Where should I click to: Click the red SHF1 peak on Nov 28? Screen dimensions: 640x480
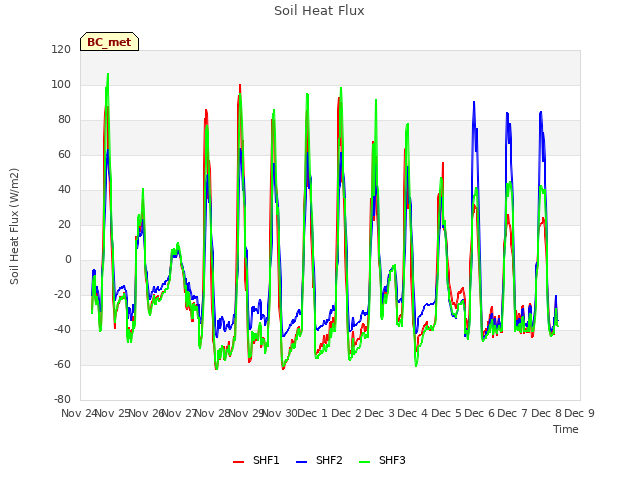click(x=240, y=85)
